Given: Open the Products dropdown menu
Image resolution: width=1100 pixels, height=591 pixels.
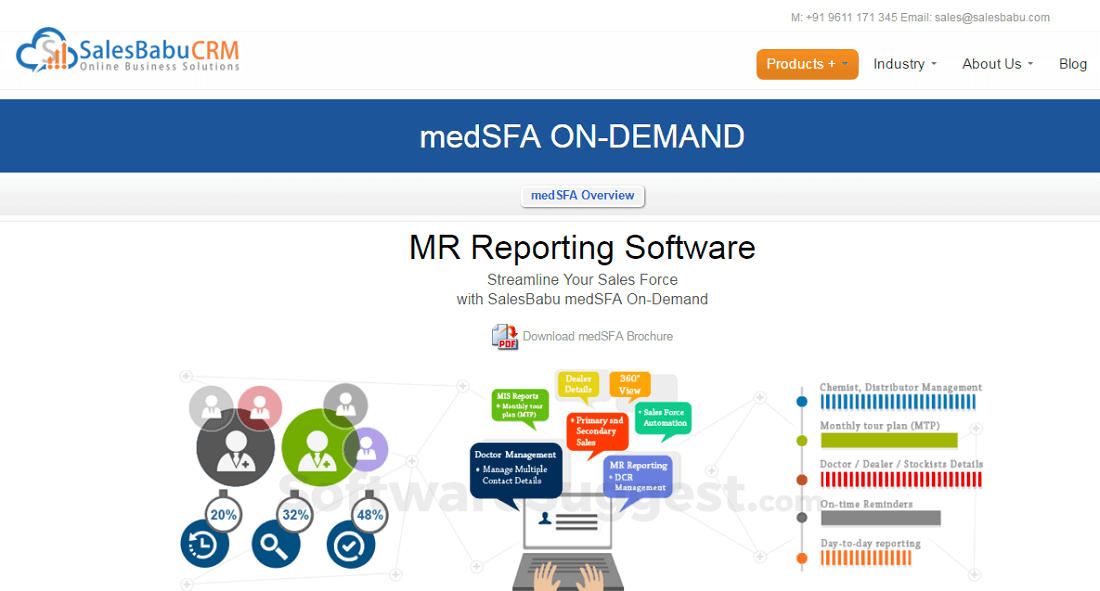Looking at the screenshot, I should pos(807,63).
